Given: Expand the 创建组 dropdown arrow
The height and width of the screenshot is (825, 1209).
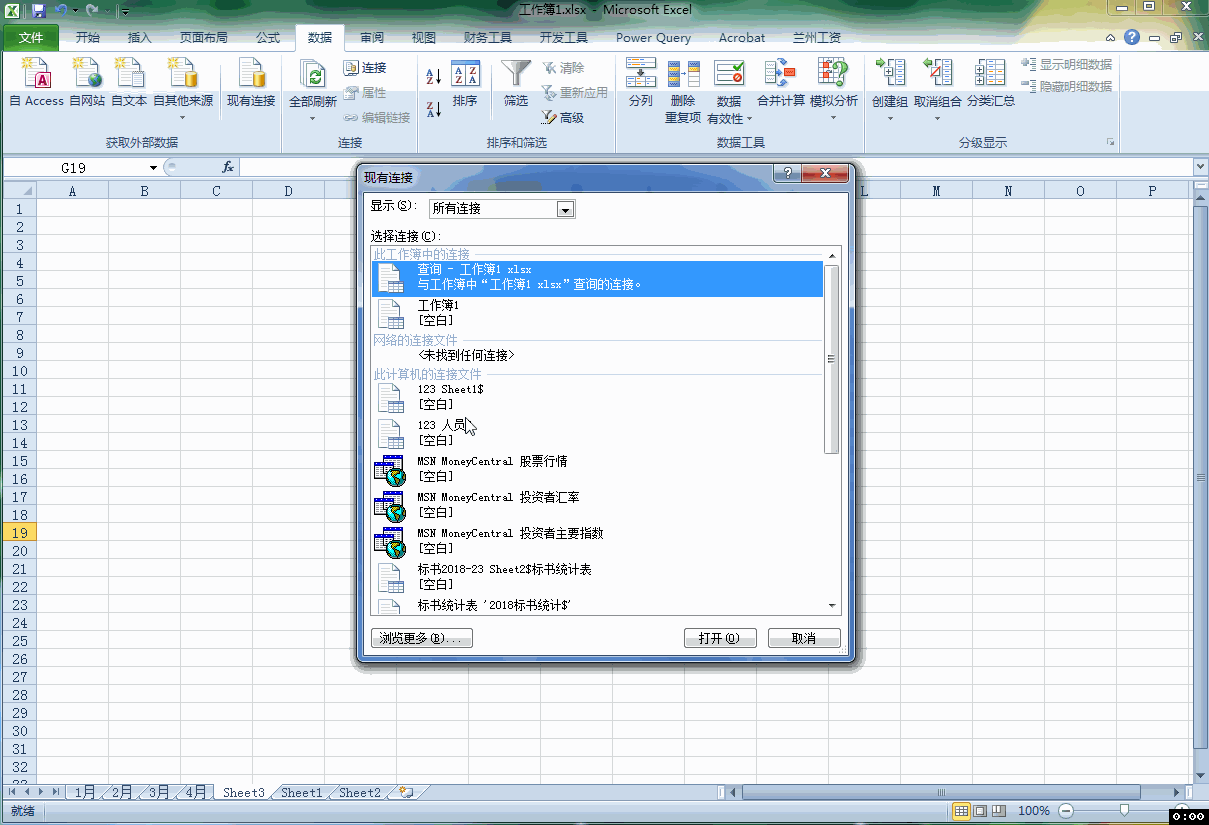Looking at the screenshot, I should pyautogui.click(x=890, y=118).
